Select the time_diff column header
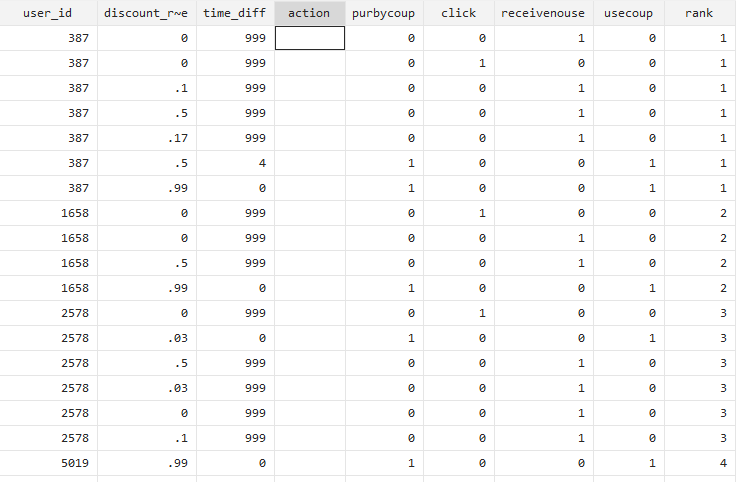This screenshot has width=736, height=482. click(235, 13)
